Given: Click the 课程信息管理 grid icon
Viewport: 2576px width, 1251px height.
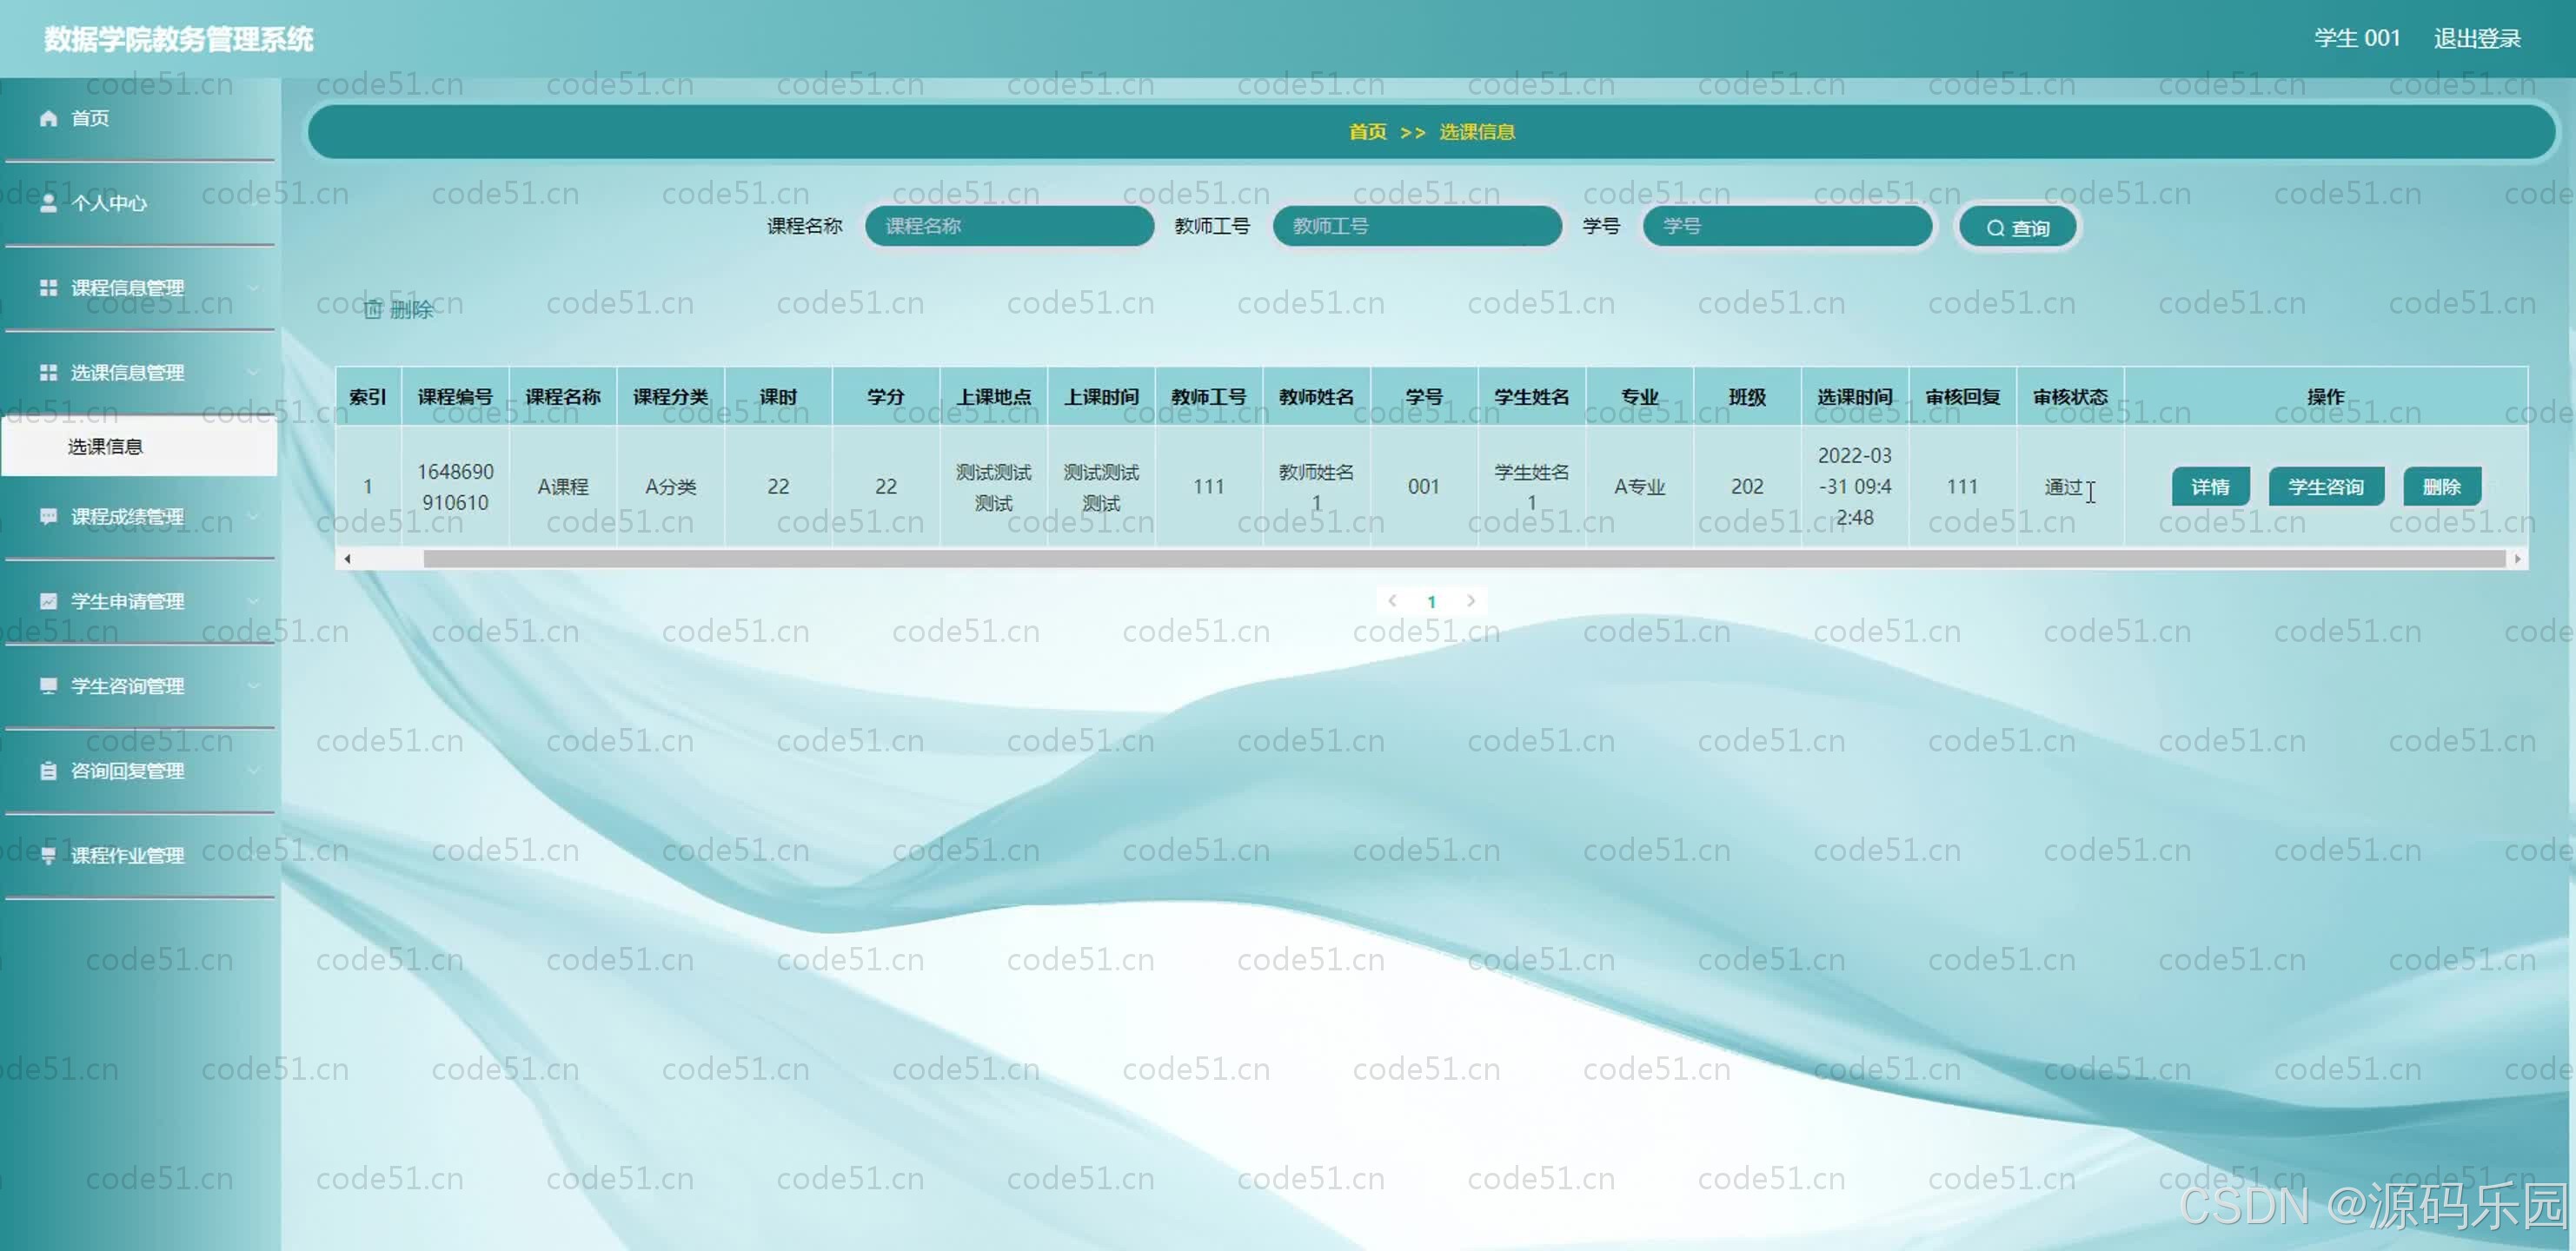Looking at the screenshot, I should coord(47,287).
